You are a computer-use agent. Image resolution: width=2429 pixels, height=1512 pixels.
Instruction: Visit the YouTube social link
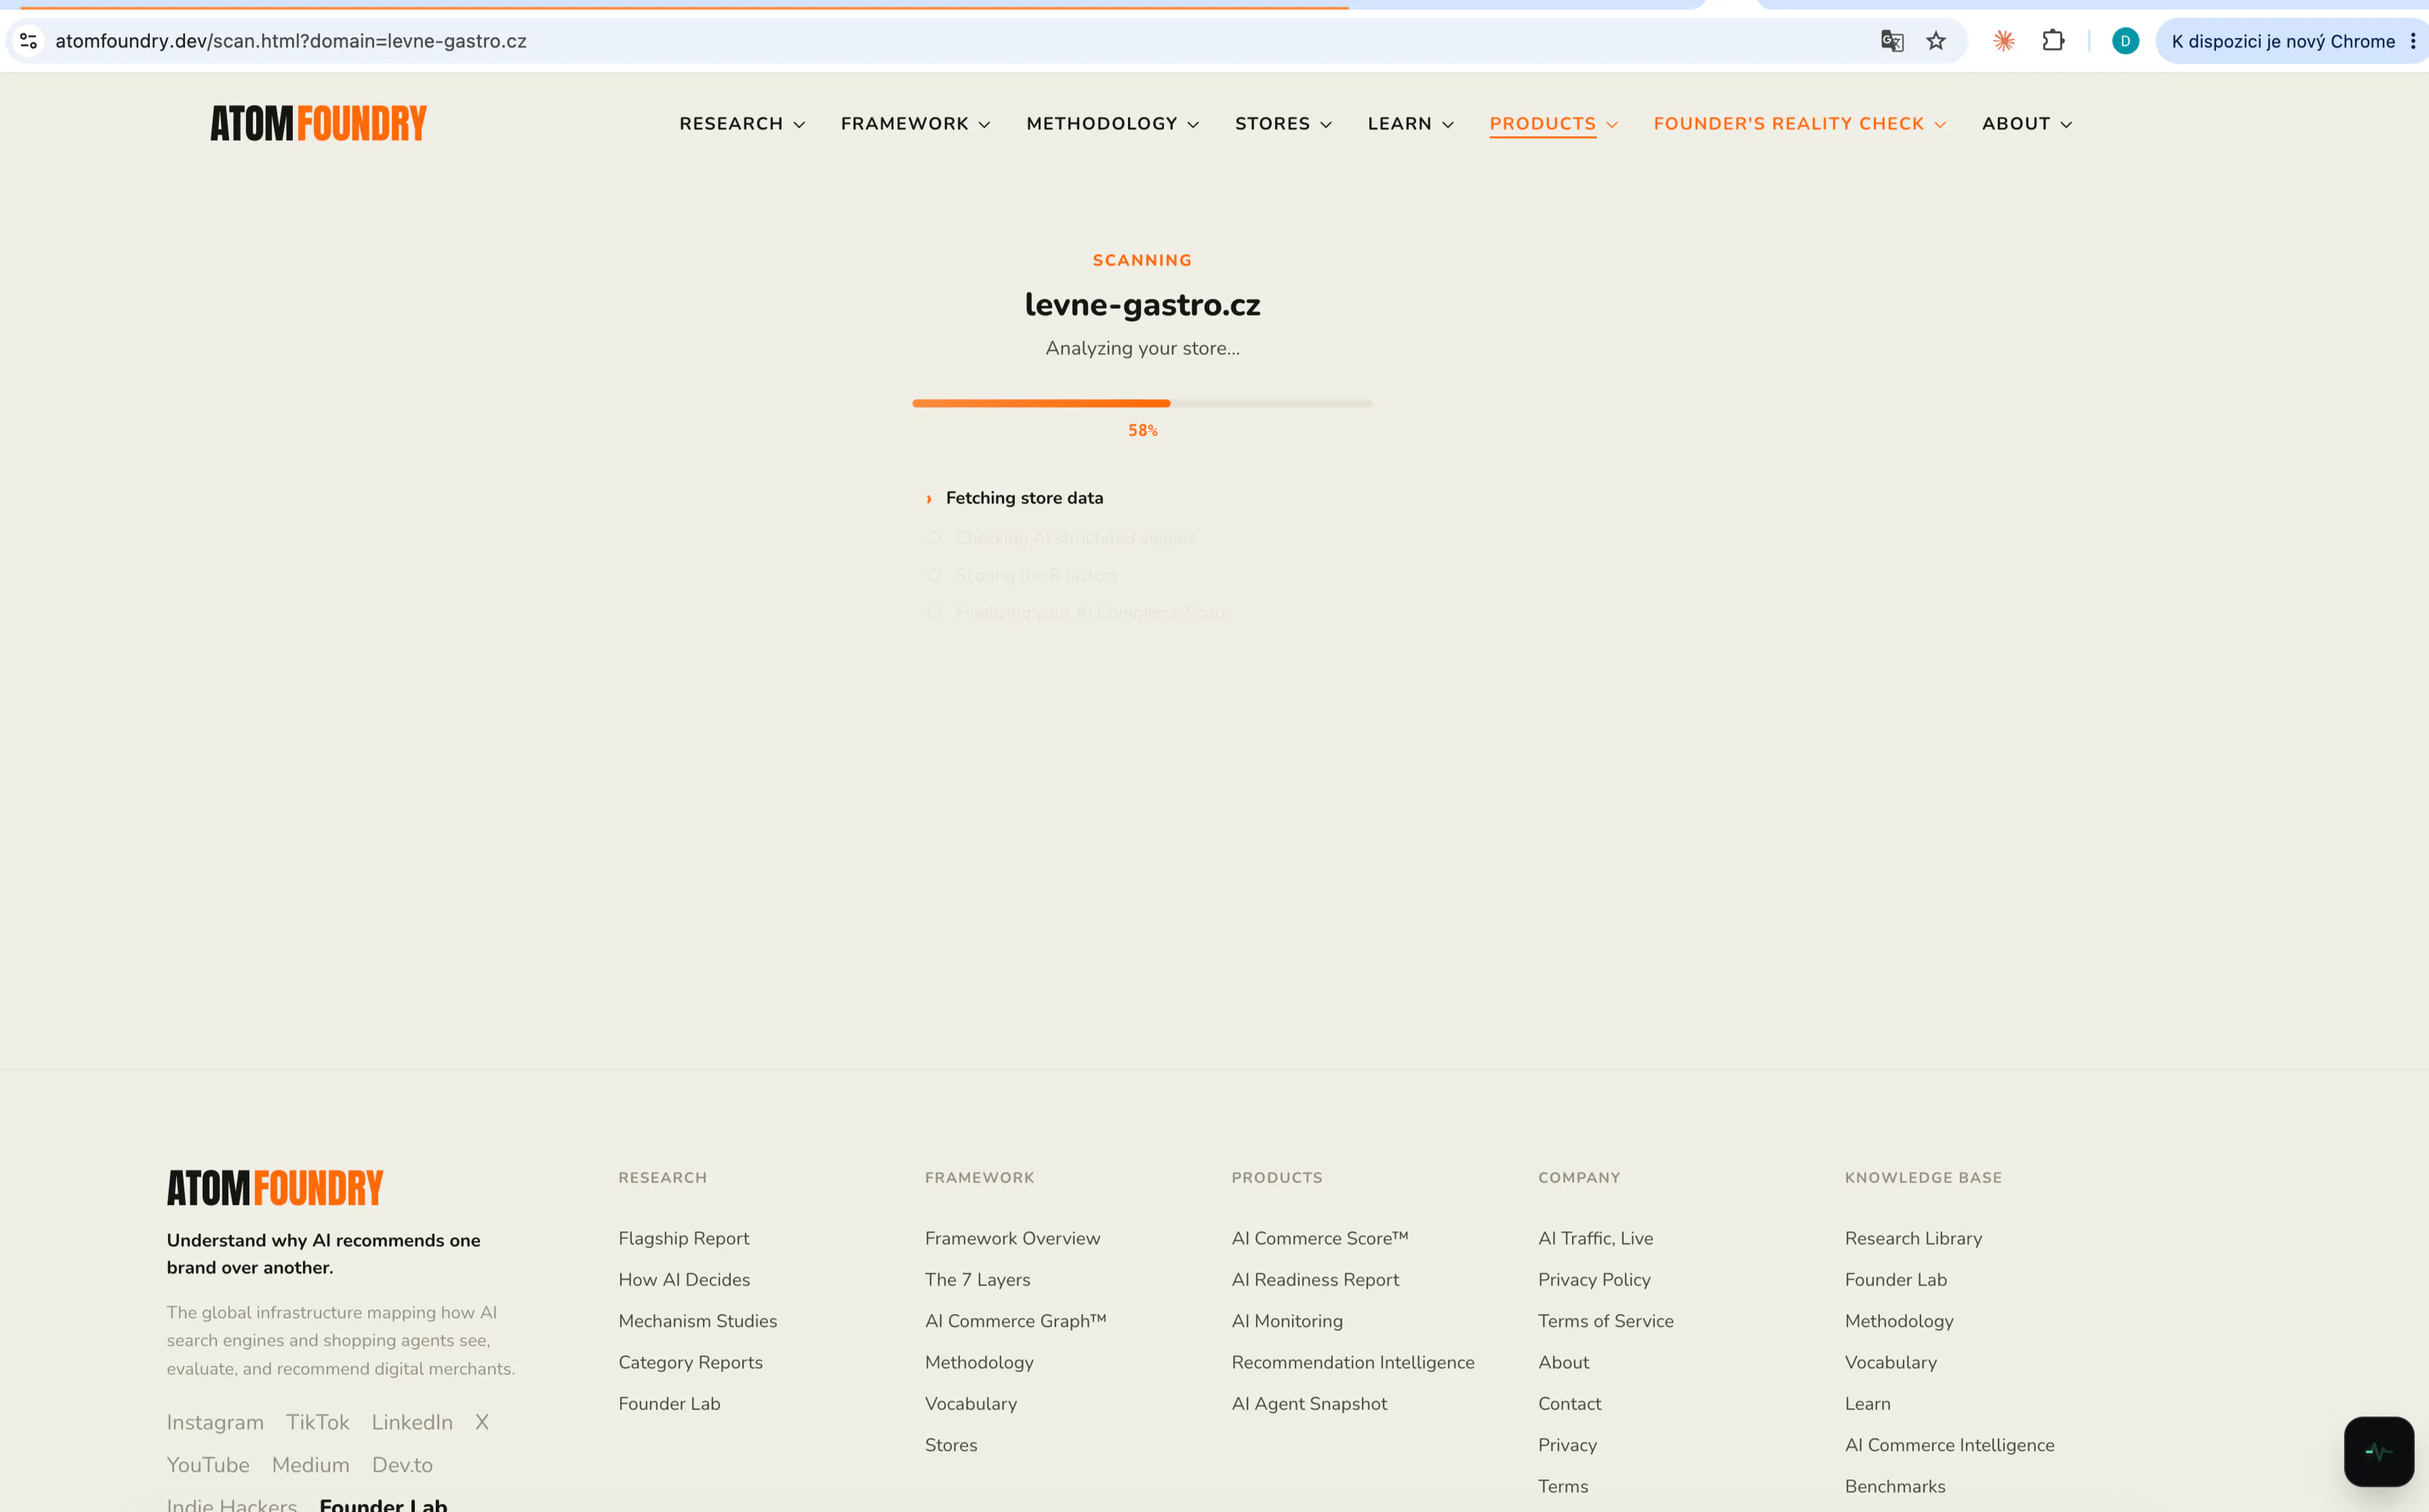(208, 1465)
